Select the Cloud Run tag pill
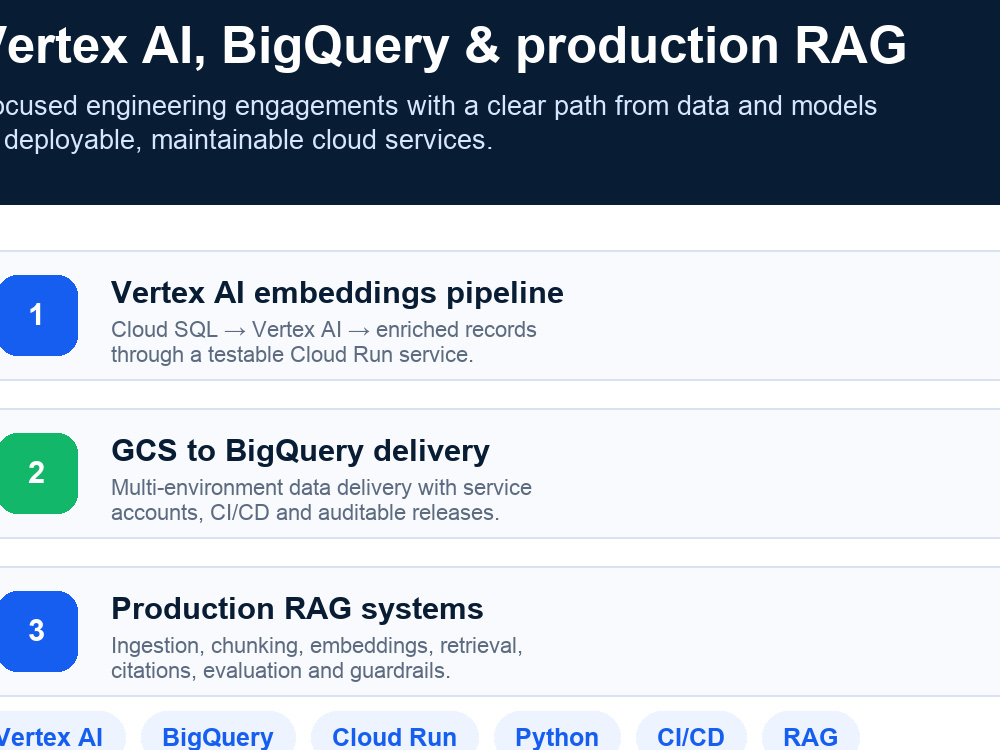Image resolution: width=1000 pixels, height=750 pixels. (395, 733)
